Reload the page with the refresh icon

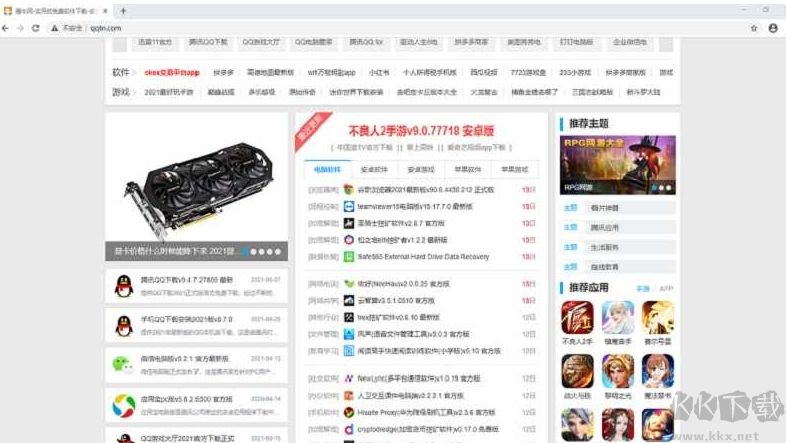pyautogui.click(x=35, y=28)
